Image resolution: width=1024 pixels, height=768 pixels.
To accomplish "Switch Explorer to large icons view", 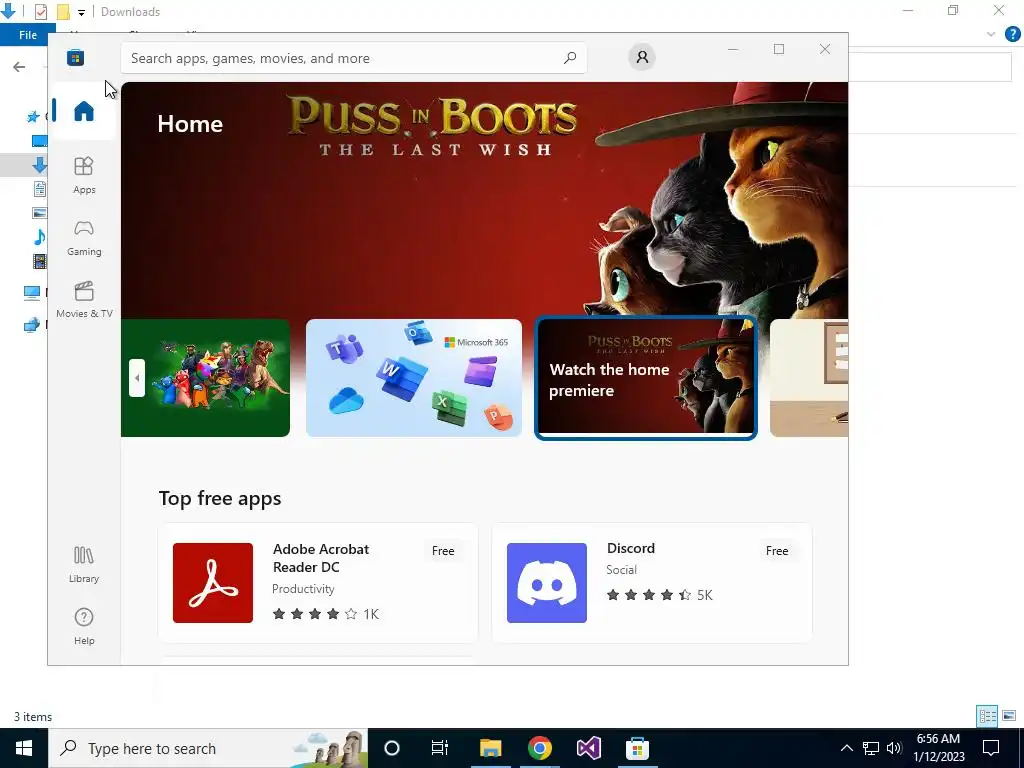I will coord(1009,716).
